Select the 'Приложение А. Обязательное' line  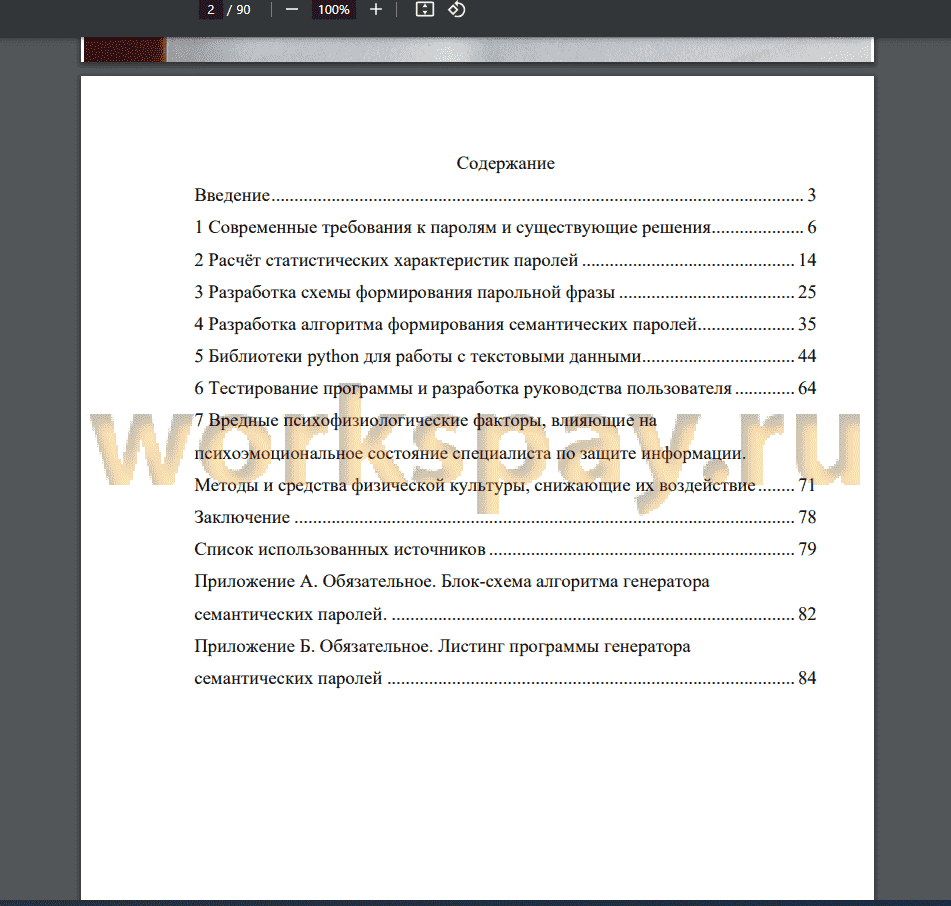pos(452,582)
